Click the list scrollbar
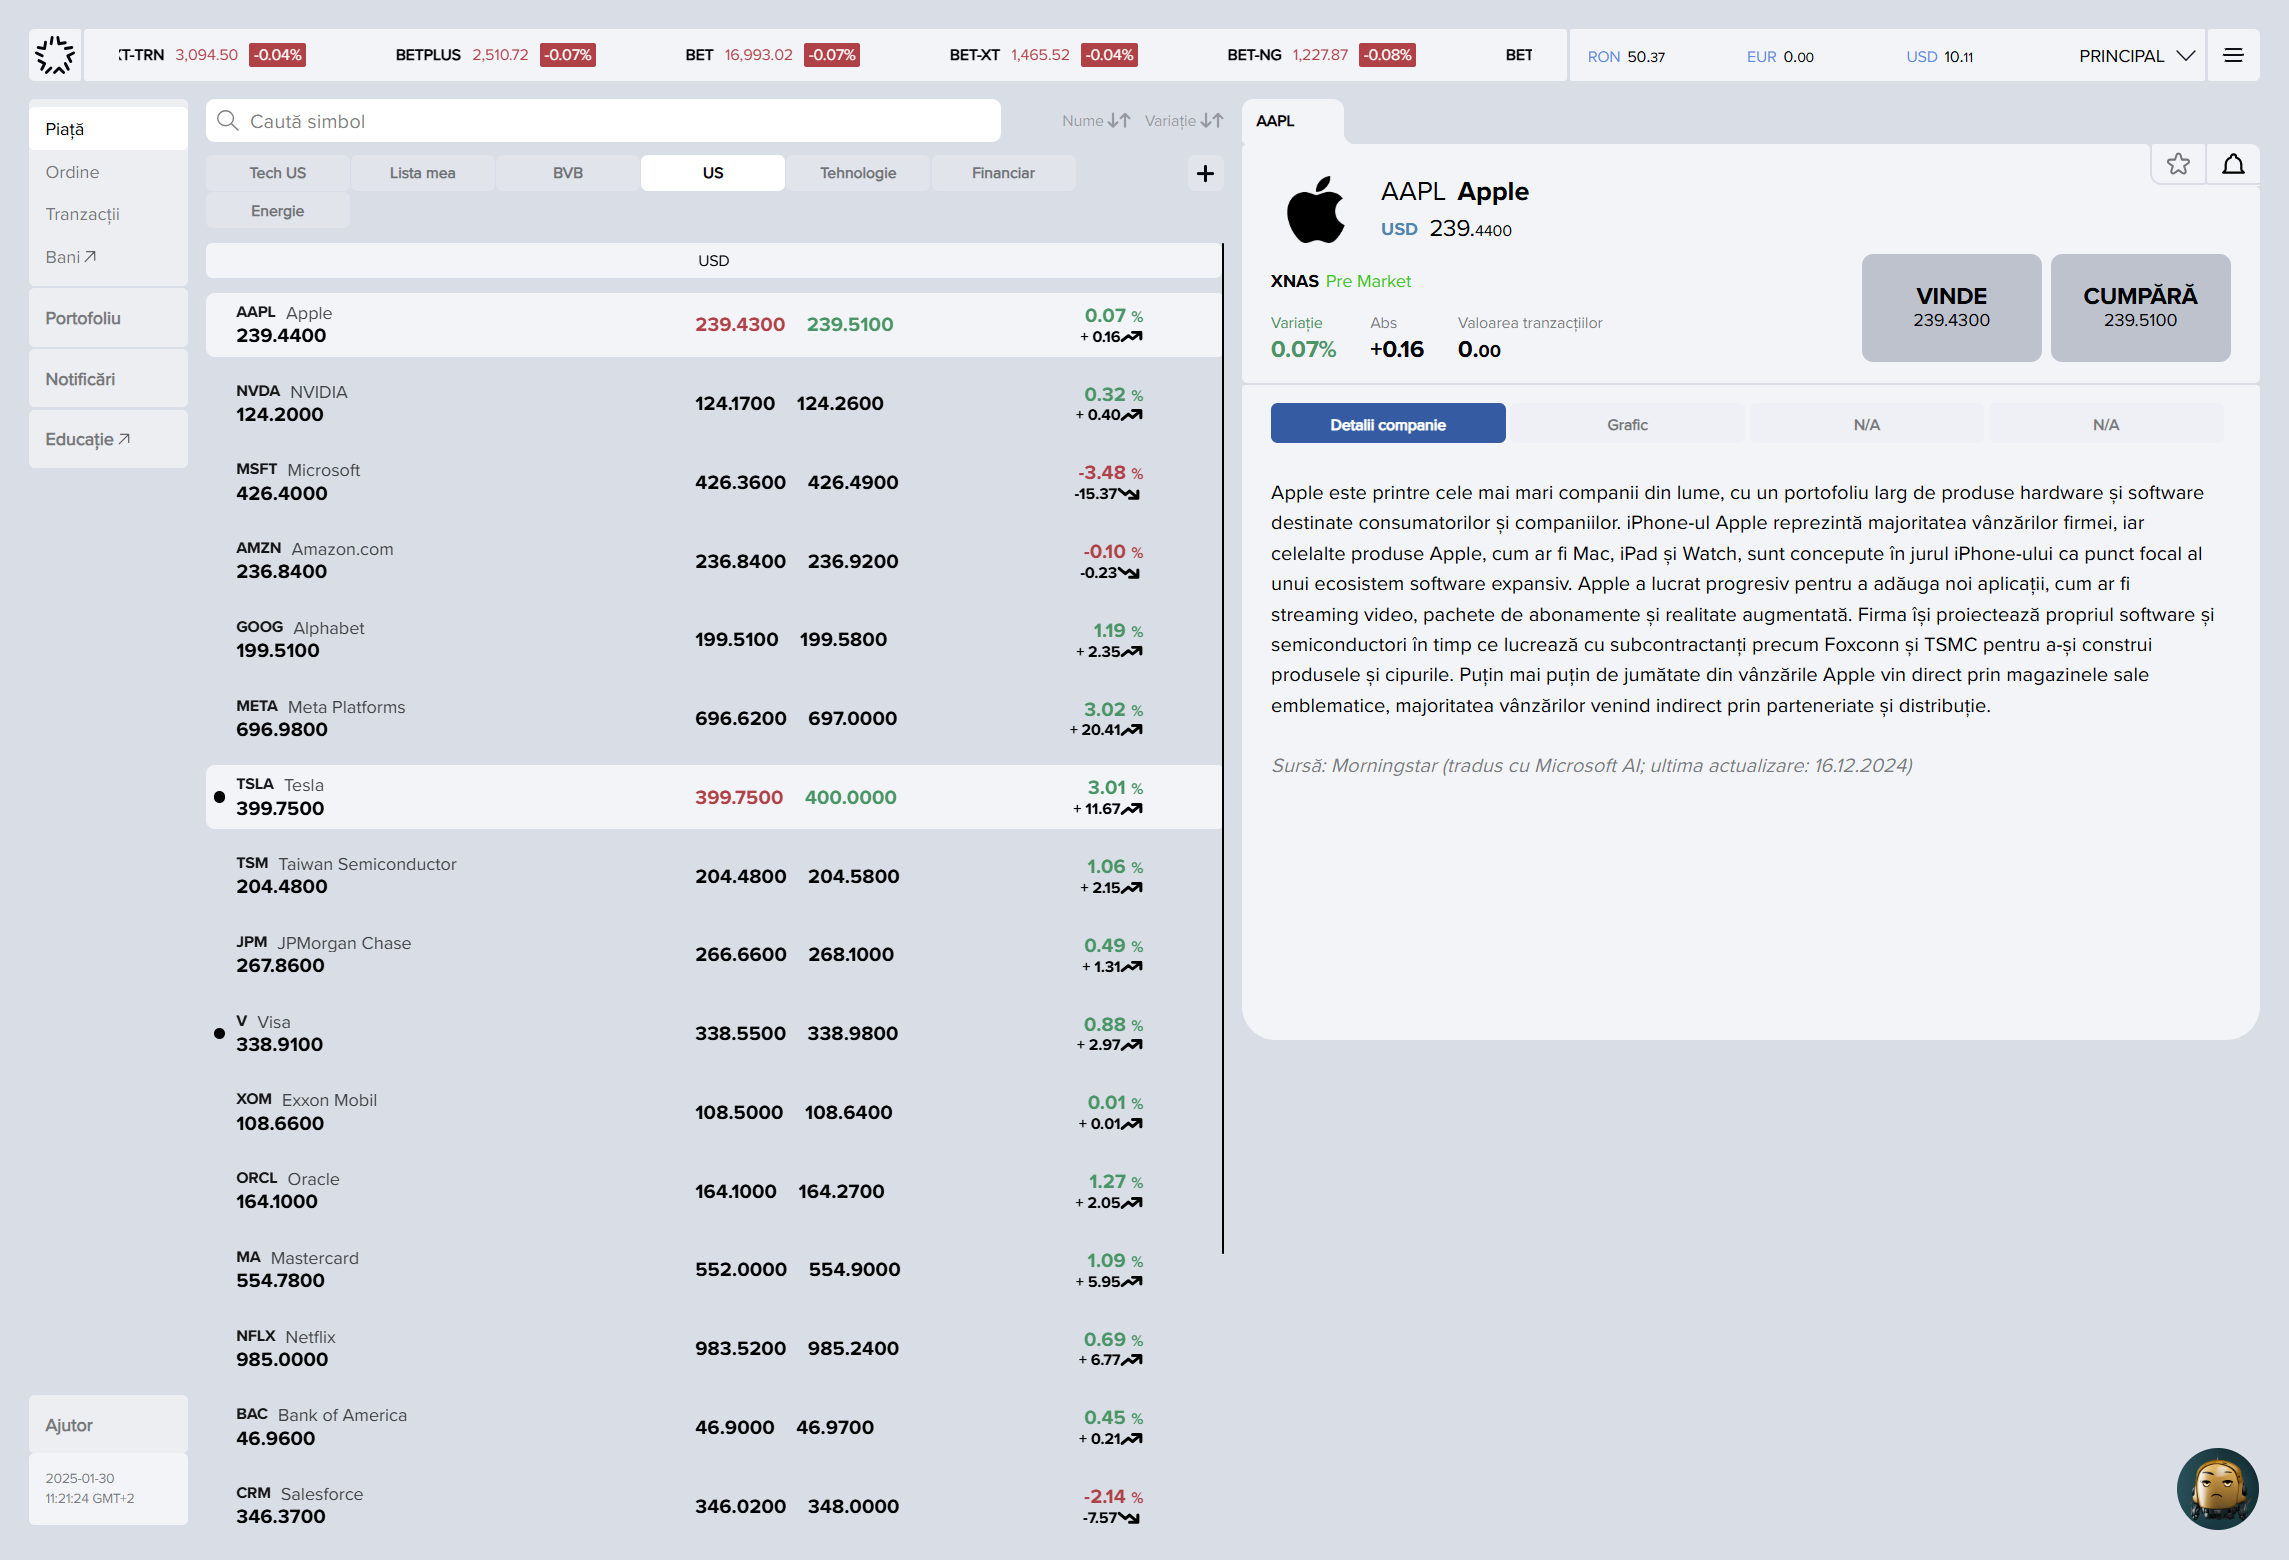The width and height of the screenshot is (2289, 1560). click(1223, 748)
